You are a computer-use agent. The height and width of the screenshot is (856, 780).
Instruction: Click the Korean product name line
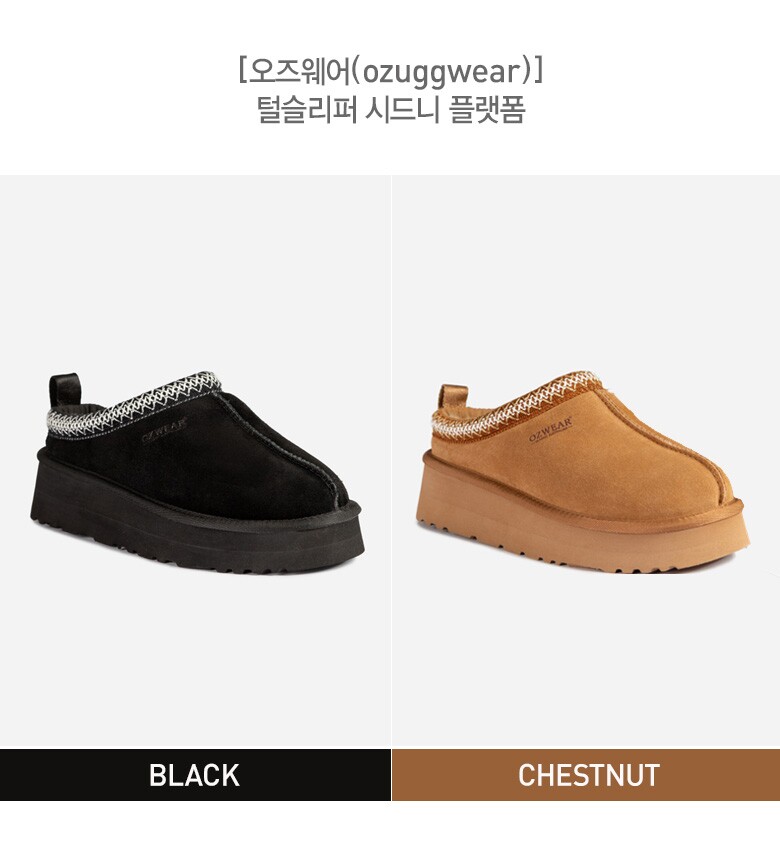pos(391,109)
